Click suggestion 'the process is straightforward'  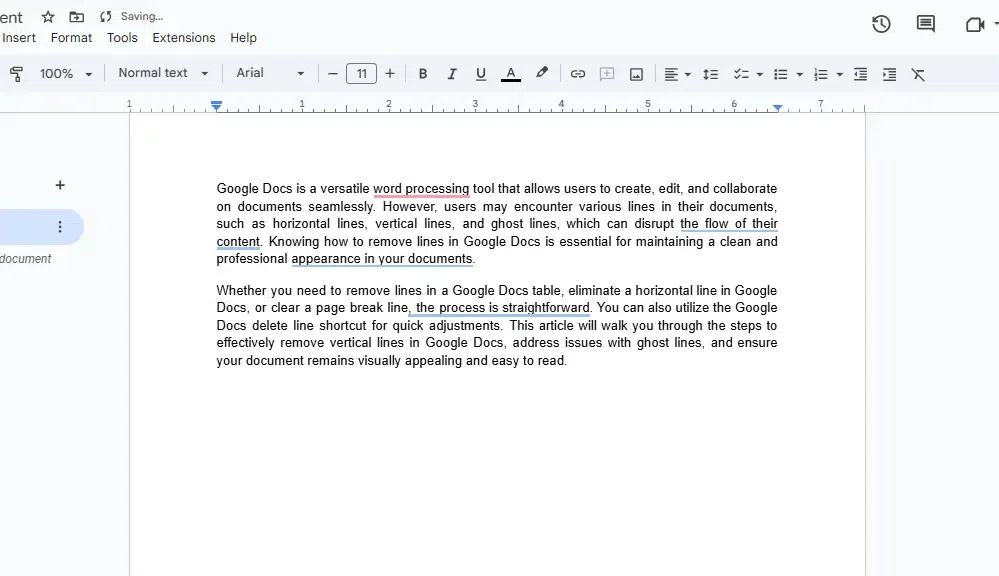pos(503,308)
